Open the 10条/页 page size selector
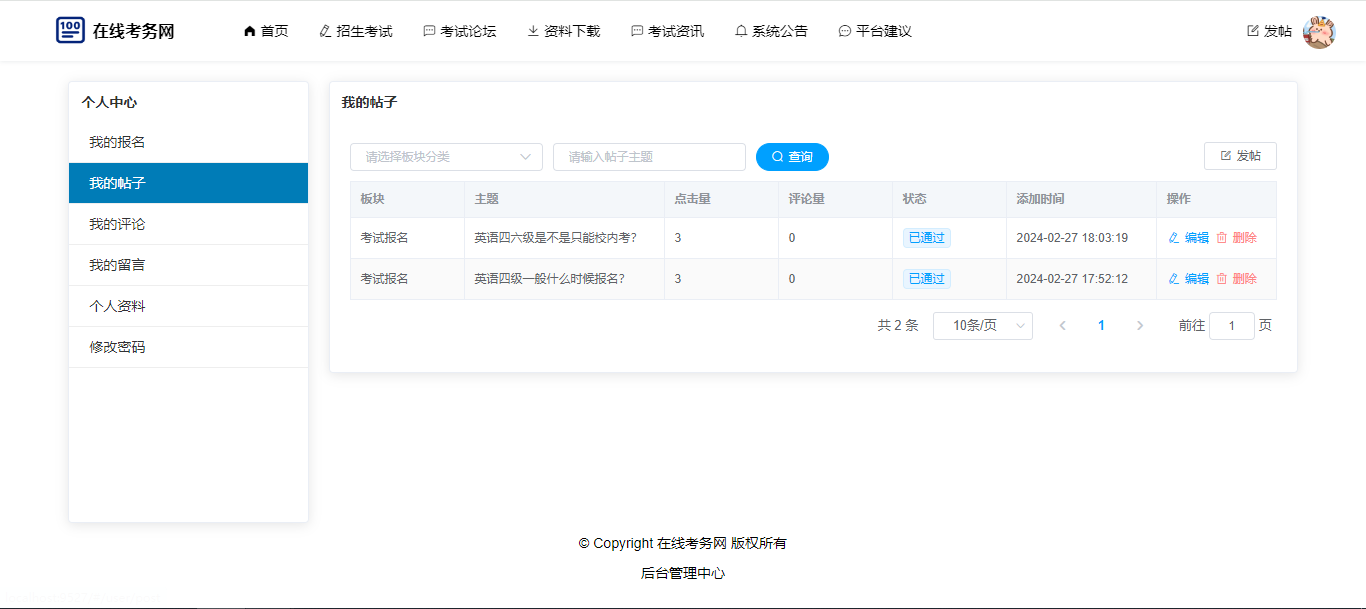1366x609 pixels. (982, 326)
